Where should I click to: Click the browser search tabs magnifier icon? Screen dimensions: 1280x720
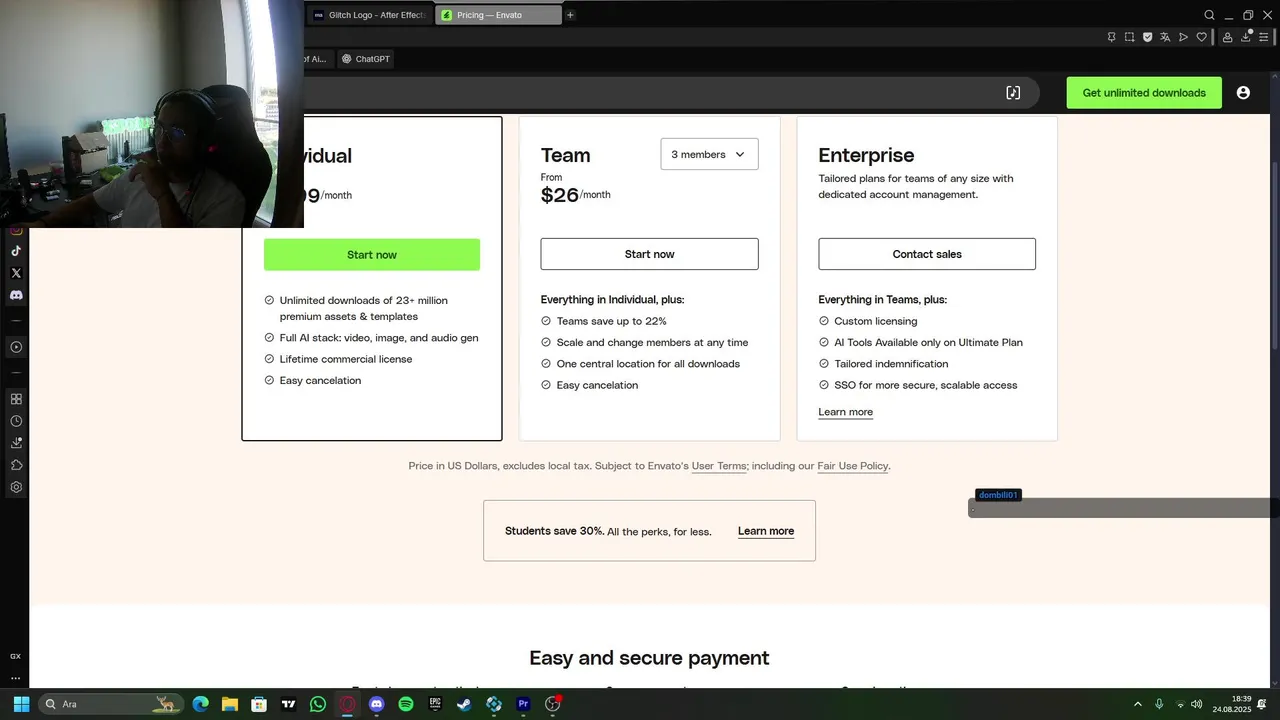point(1209,15)
